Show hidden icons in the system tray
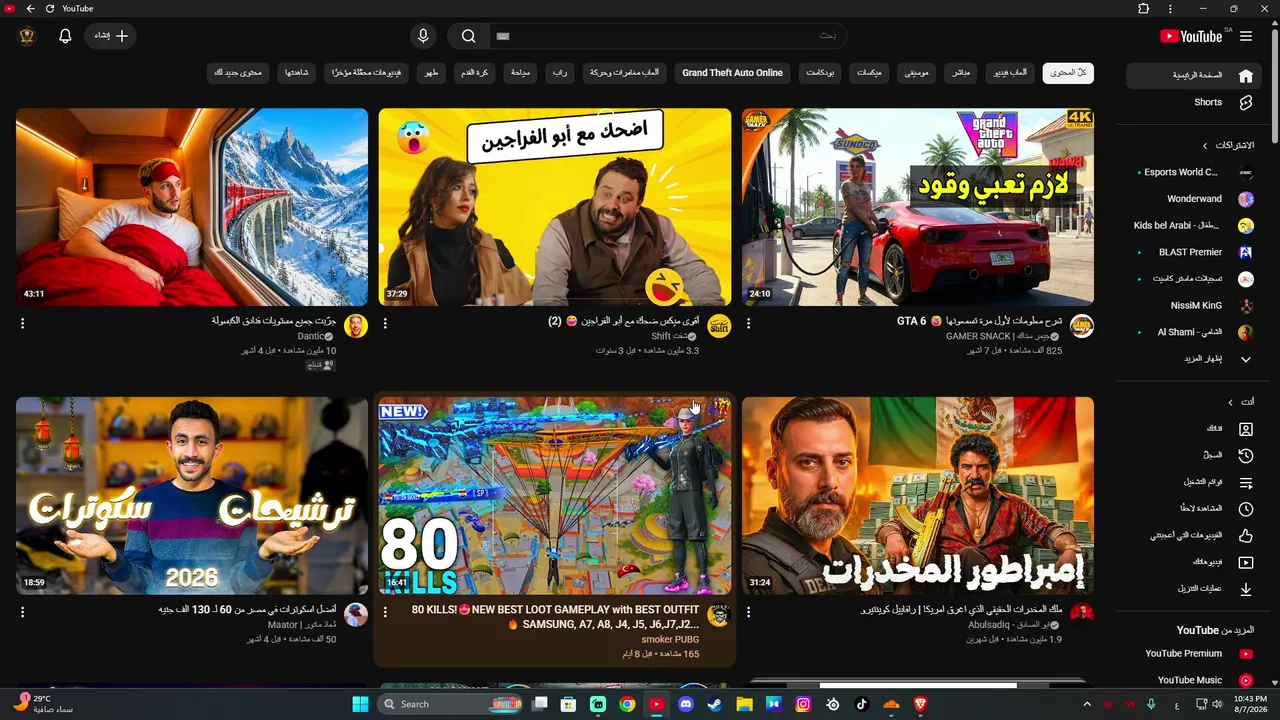The image size is (1280, 720). pos(1087,704)
